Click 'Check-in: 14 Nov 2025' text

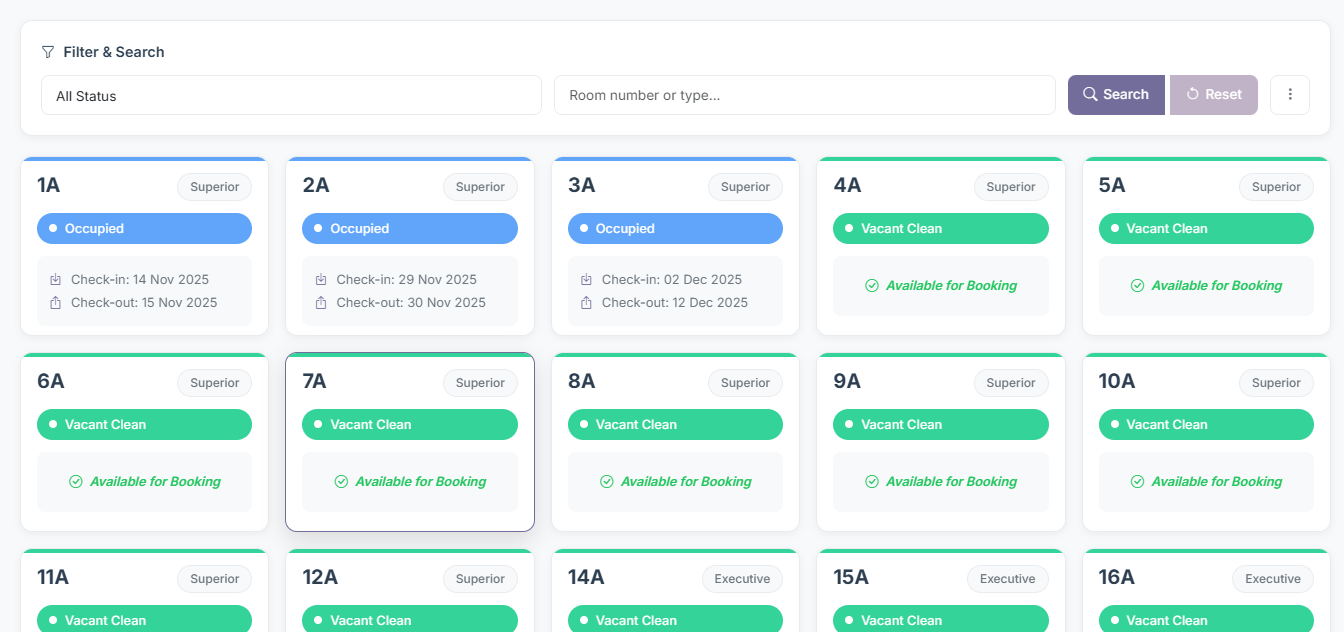pos(140,280)
